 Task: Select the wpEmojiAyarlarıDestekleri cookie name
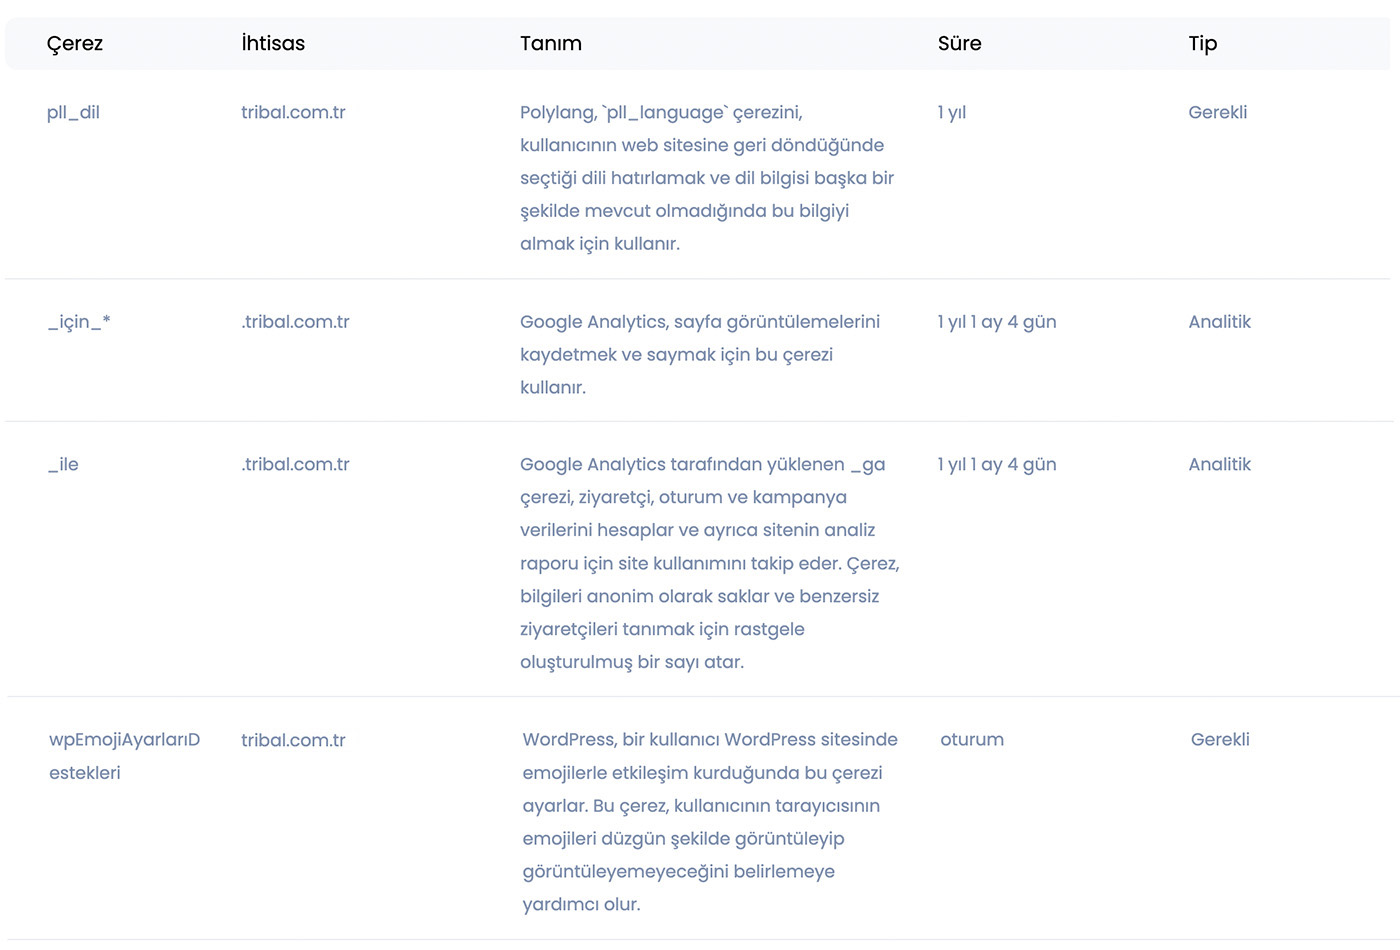click(x=125, y=756)
